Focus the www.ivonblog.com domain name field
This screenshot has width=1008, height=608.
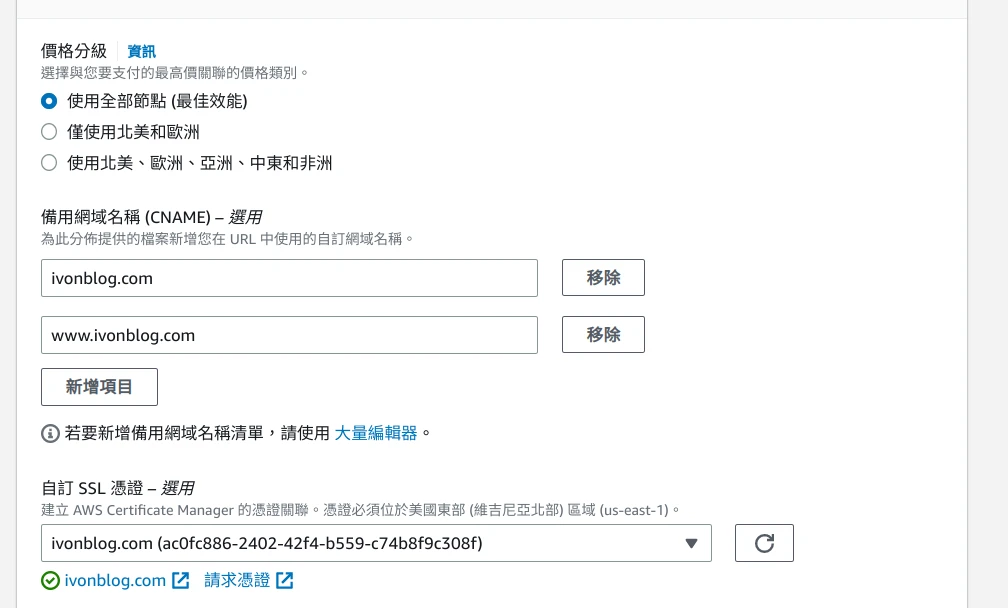tap(289, 335)
